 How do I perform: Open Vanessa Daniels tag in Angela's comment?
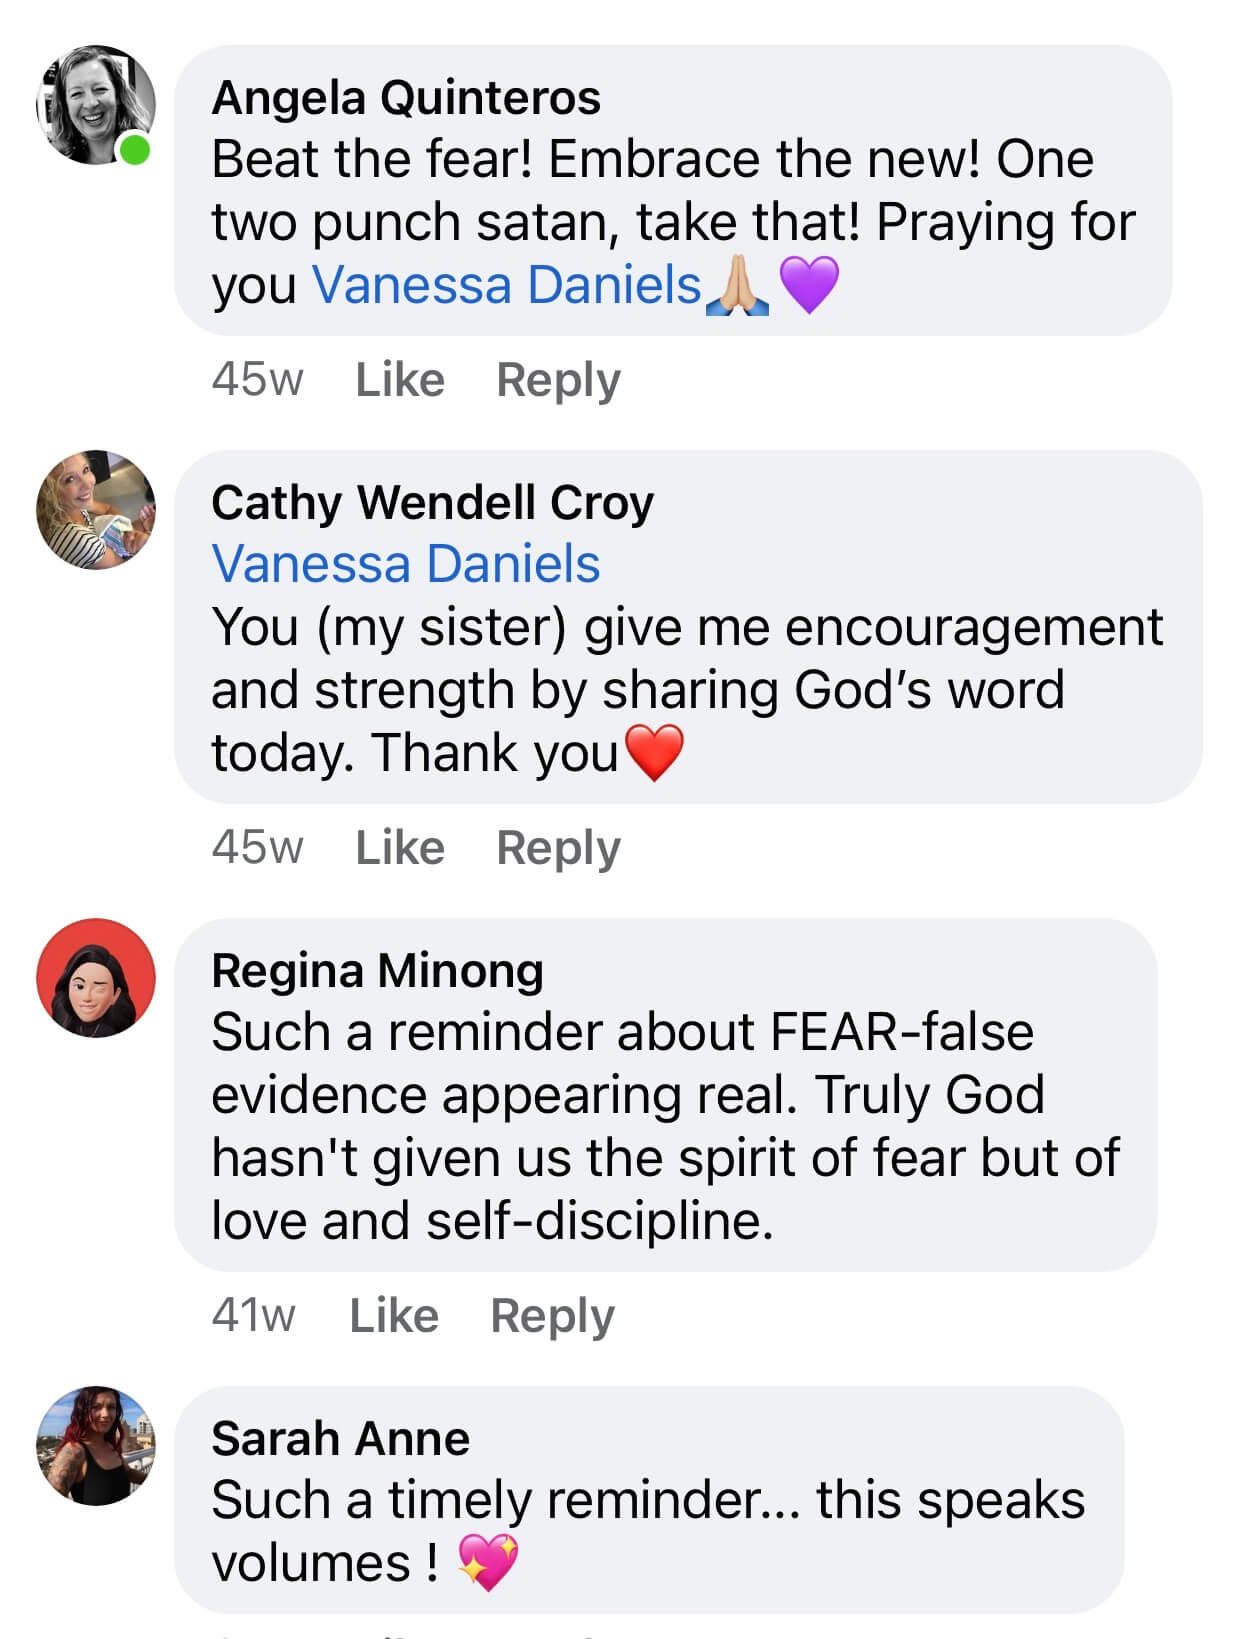[506, 285]
